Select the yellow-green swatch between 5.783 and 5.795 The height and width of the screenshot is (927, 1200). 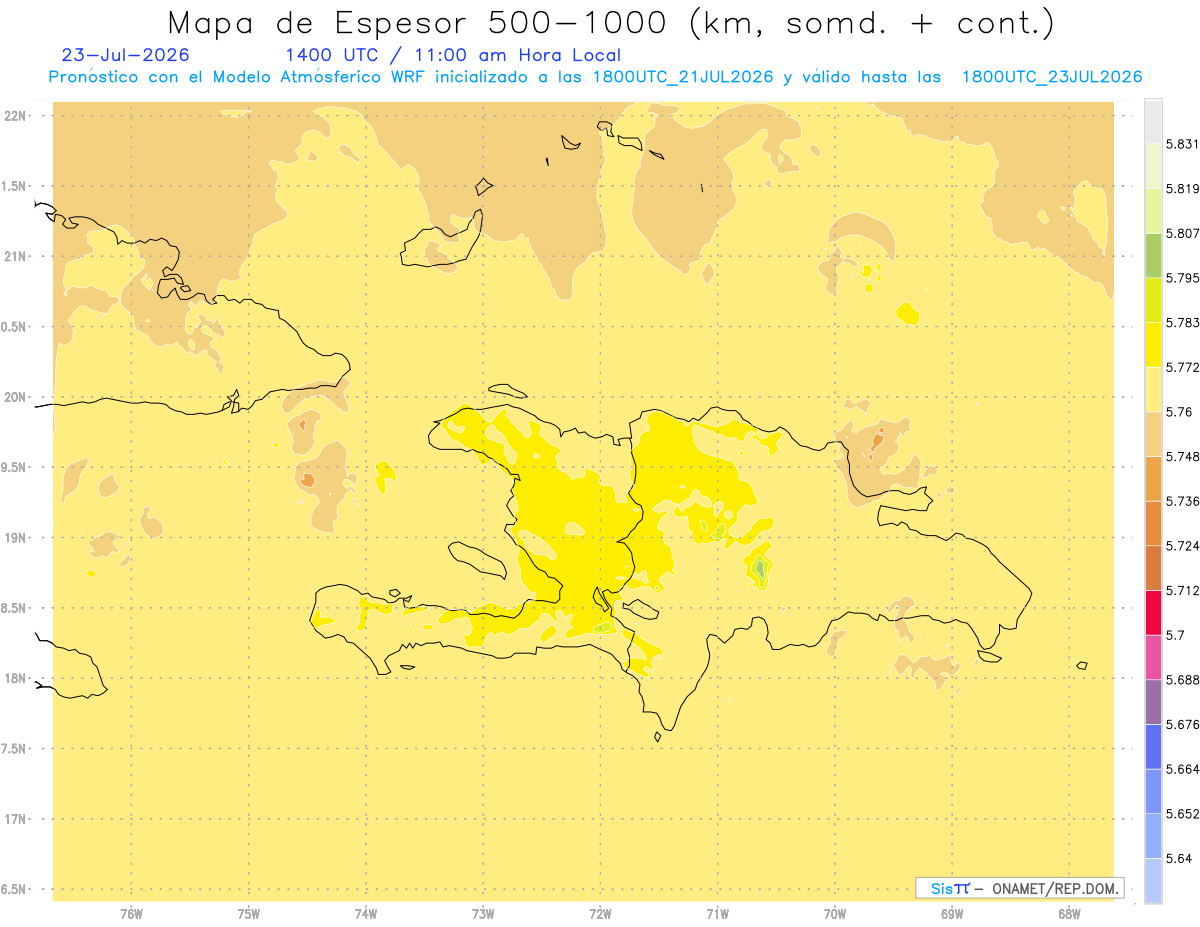point(1153,300)
